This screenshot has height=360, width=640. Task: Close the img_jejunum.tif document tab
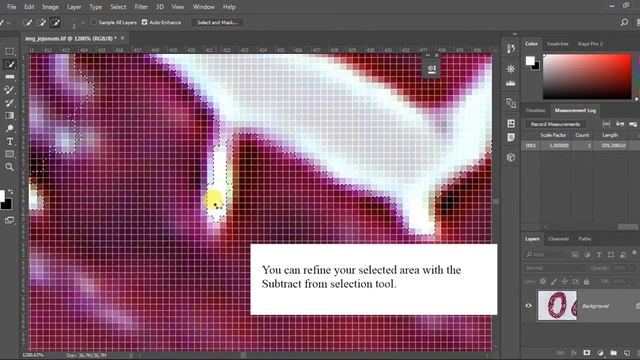click(x=122, y=38)
